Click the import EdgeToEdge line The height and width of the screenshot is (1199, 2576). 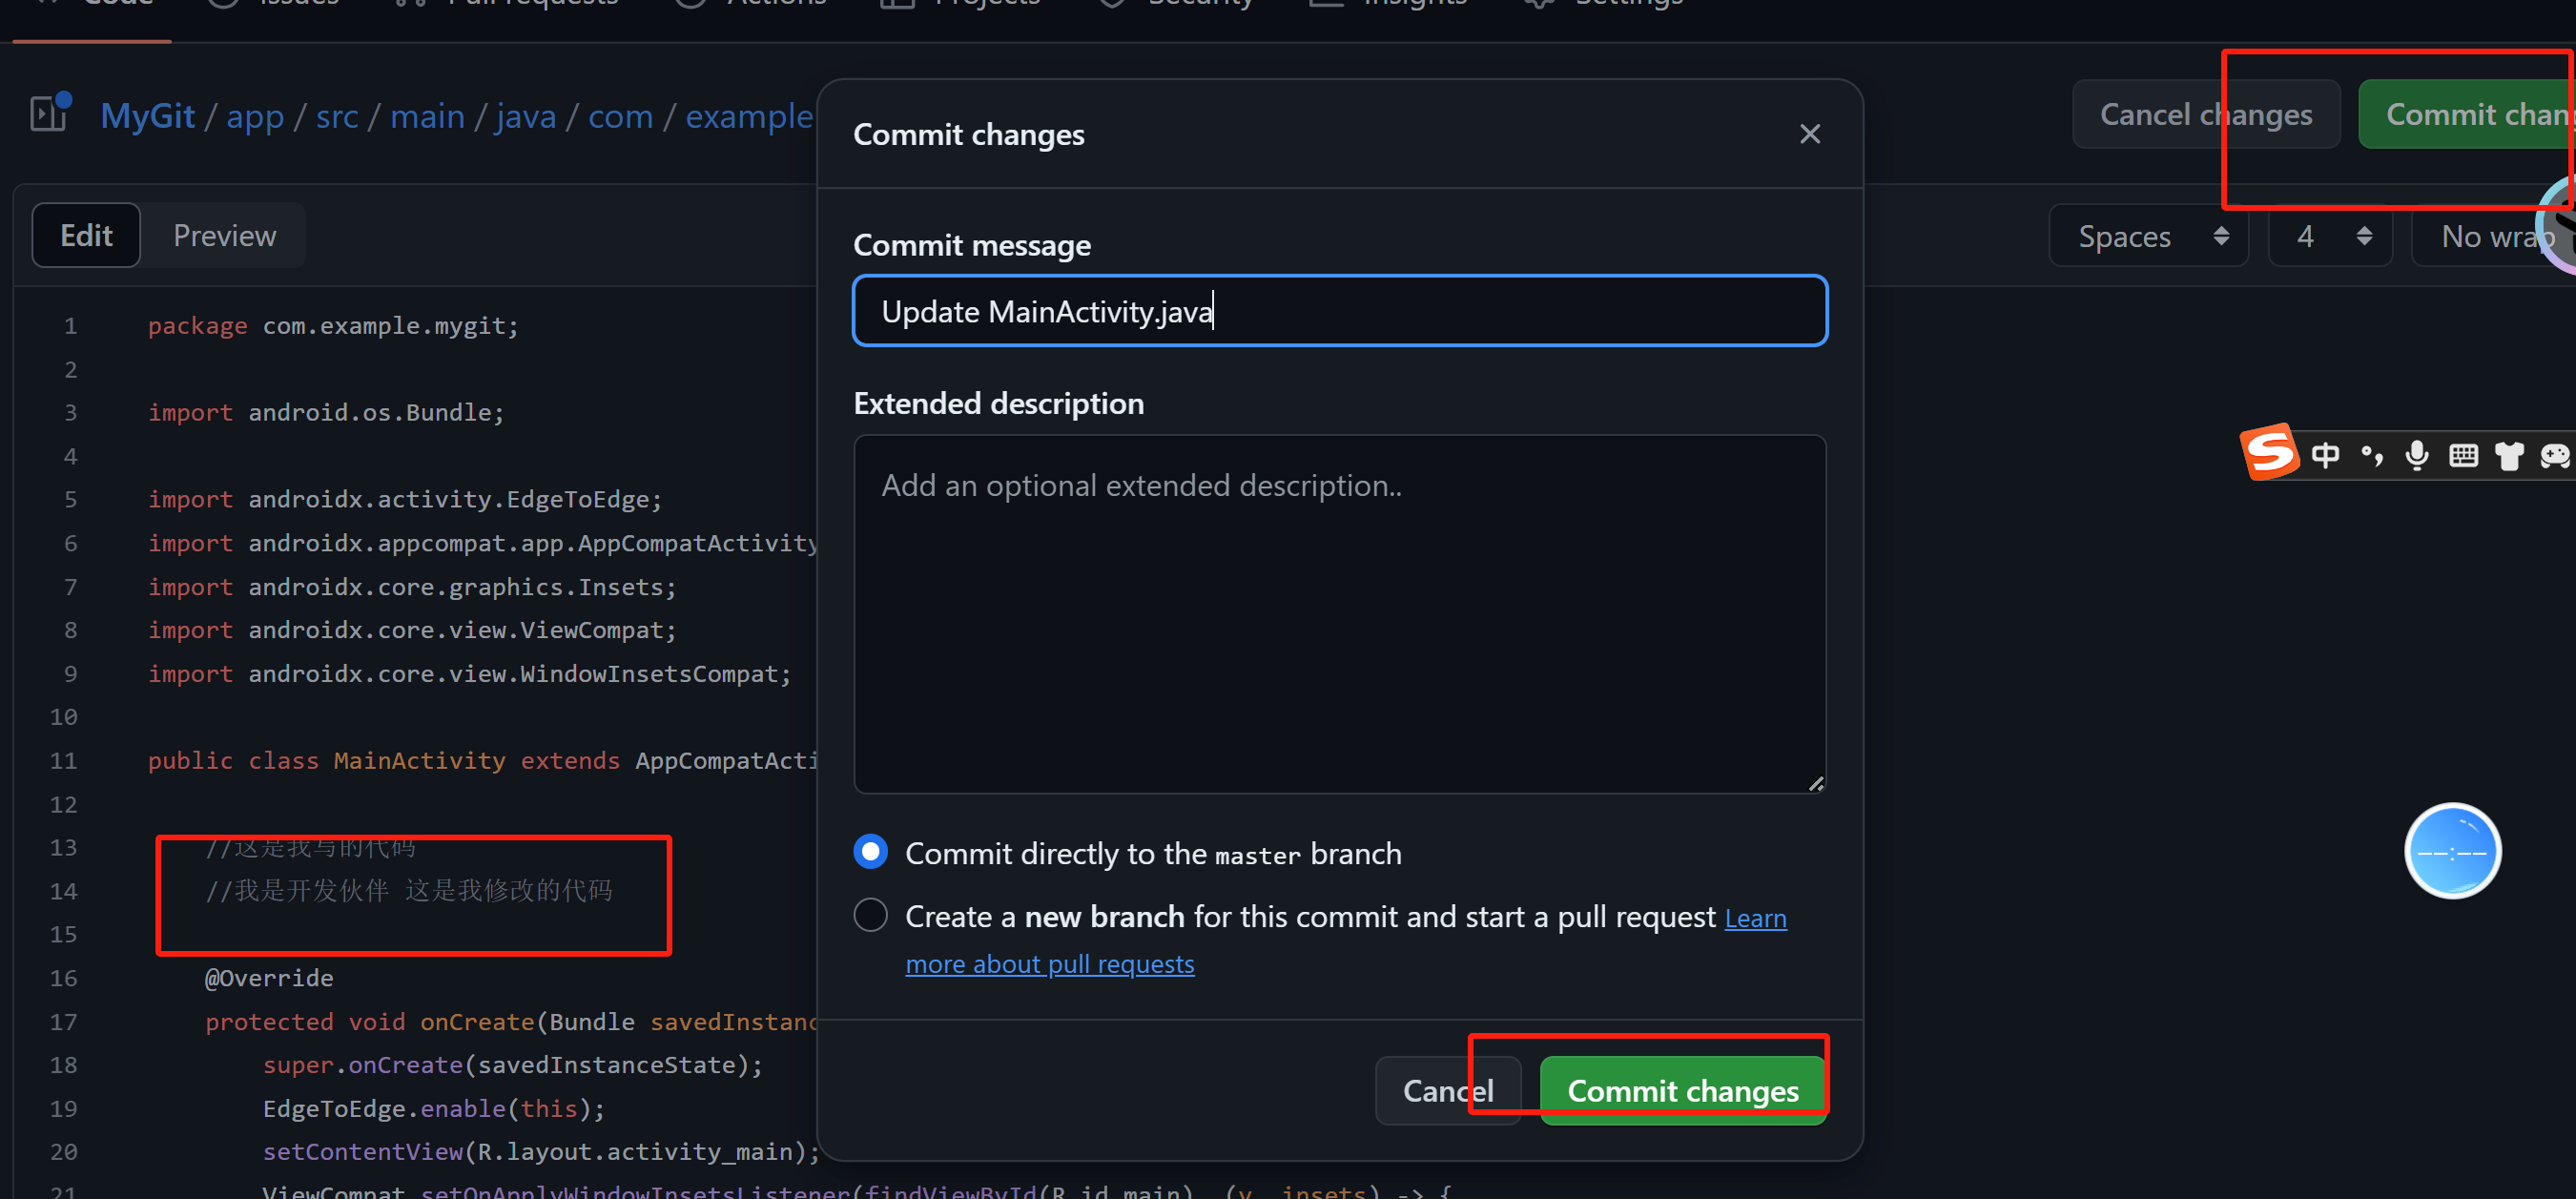[405, 499]
